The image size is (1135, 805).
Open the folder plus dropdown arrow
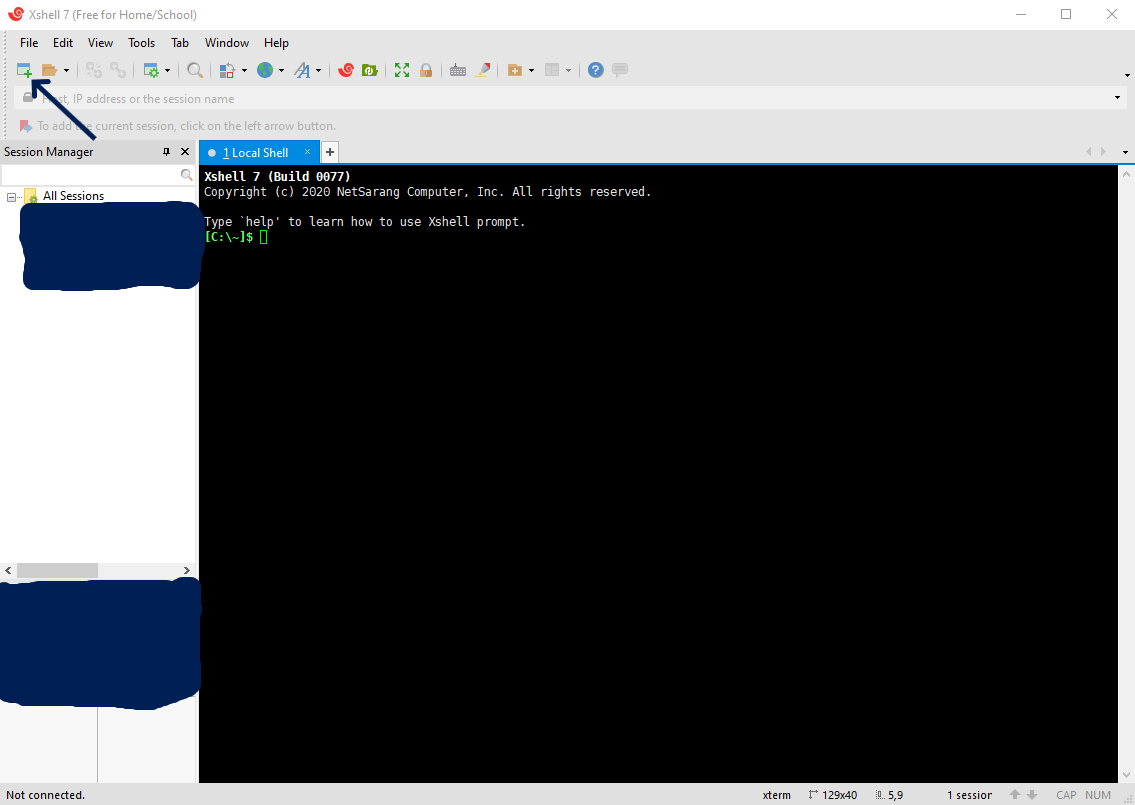(531, 70)
